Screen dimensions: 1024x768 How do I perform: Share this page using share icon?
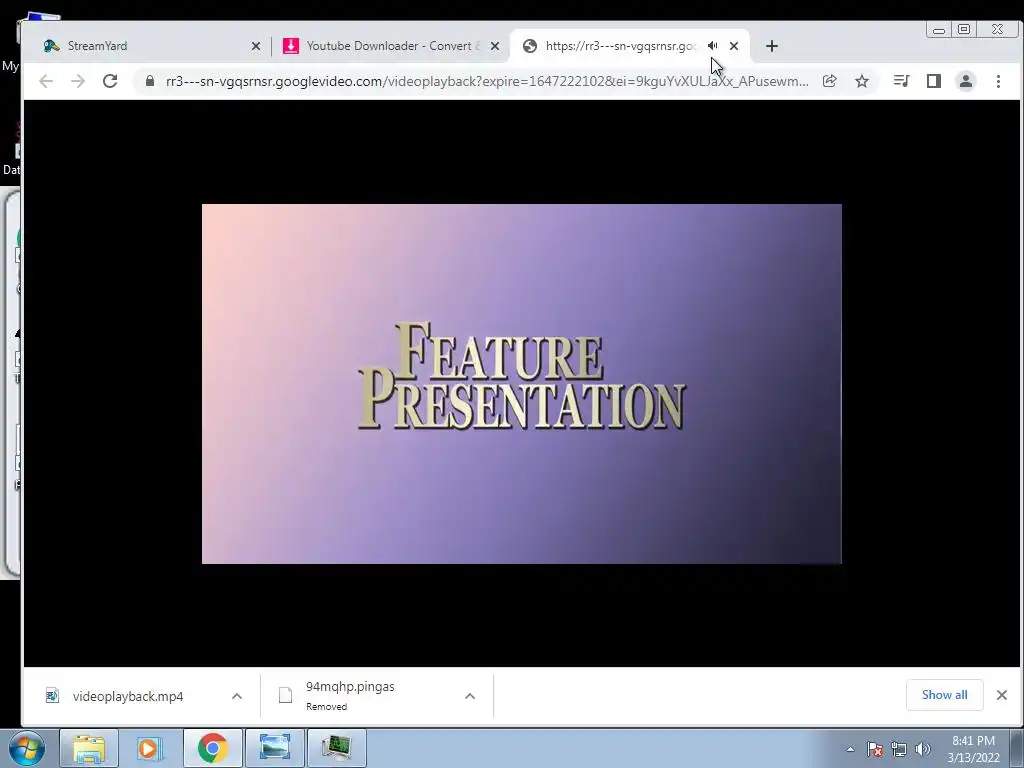(829, 81)
